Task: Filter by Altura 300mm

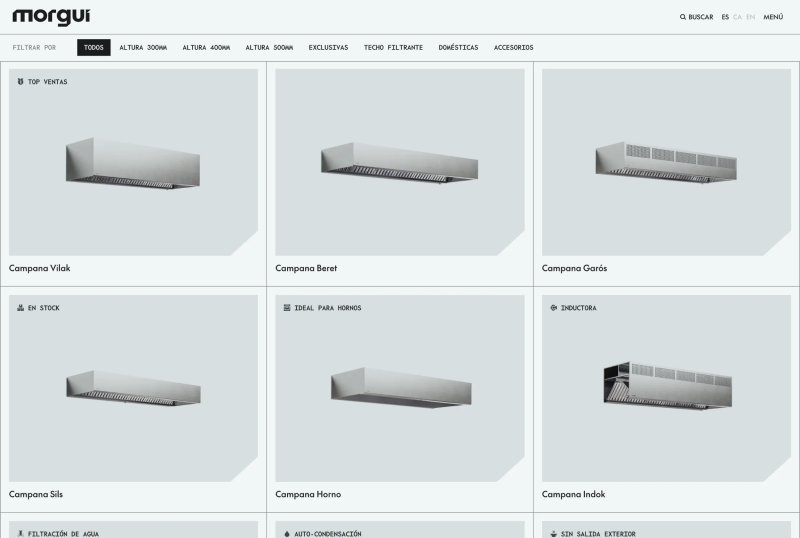Action: tap(143, 47)
